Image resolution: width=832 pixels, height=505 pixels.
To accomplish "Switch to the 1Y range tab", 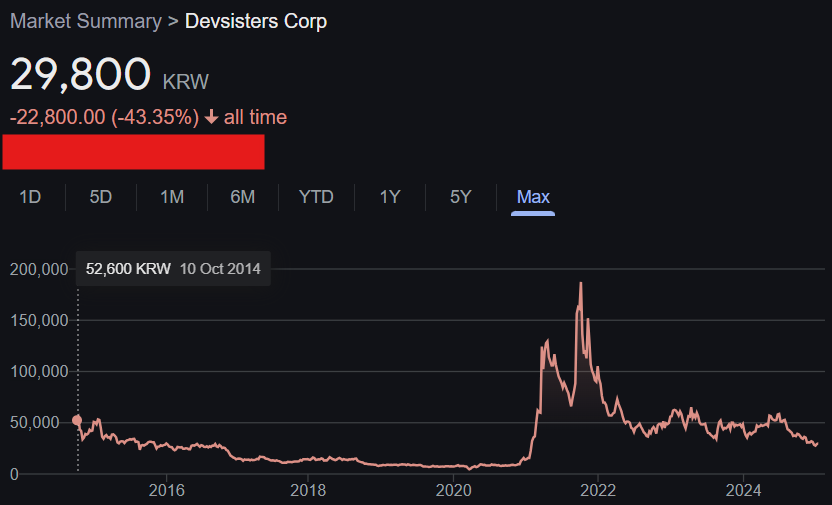I will [x=390, y=197].
